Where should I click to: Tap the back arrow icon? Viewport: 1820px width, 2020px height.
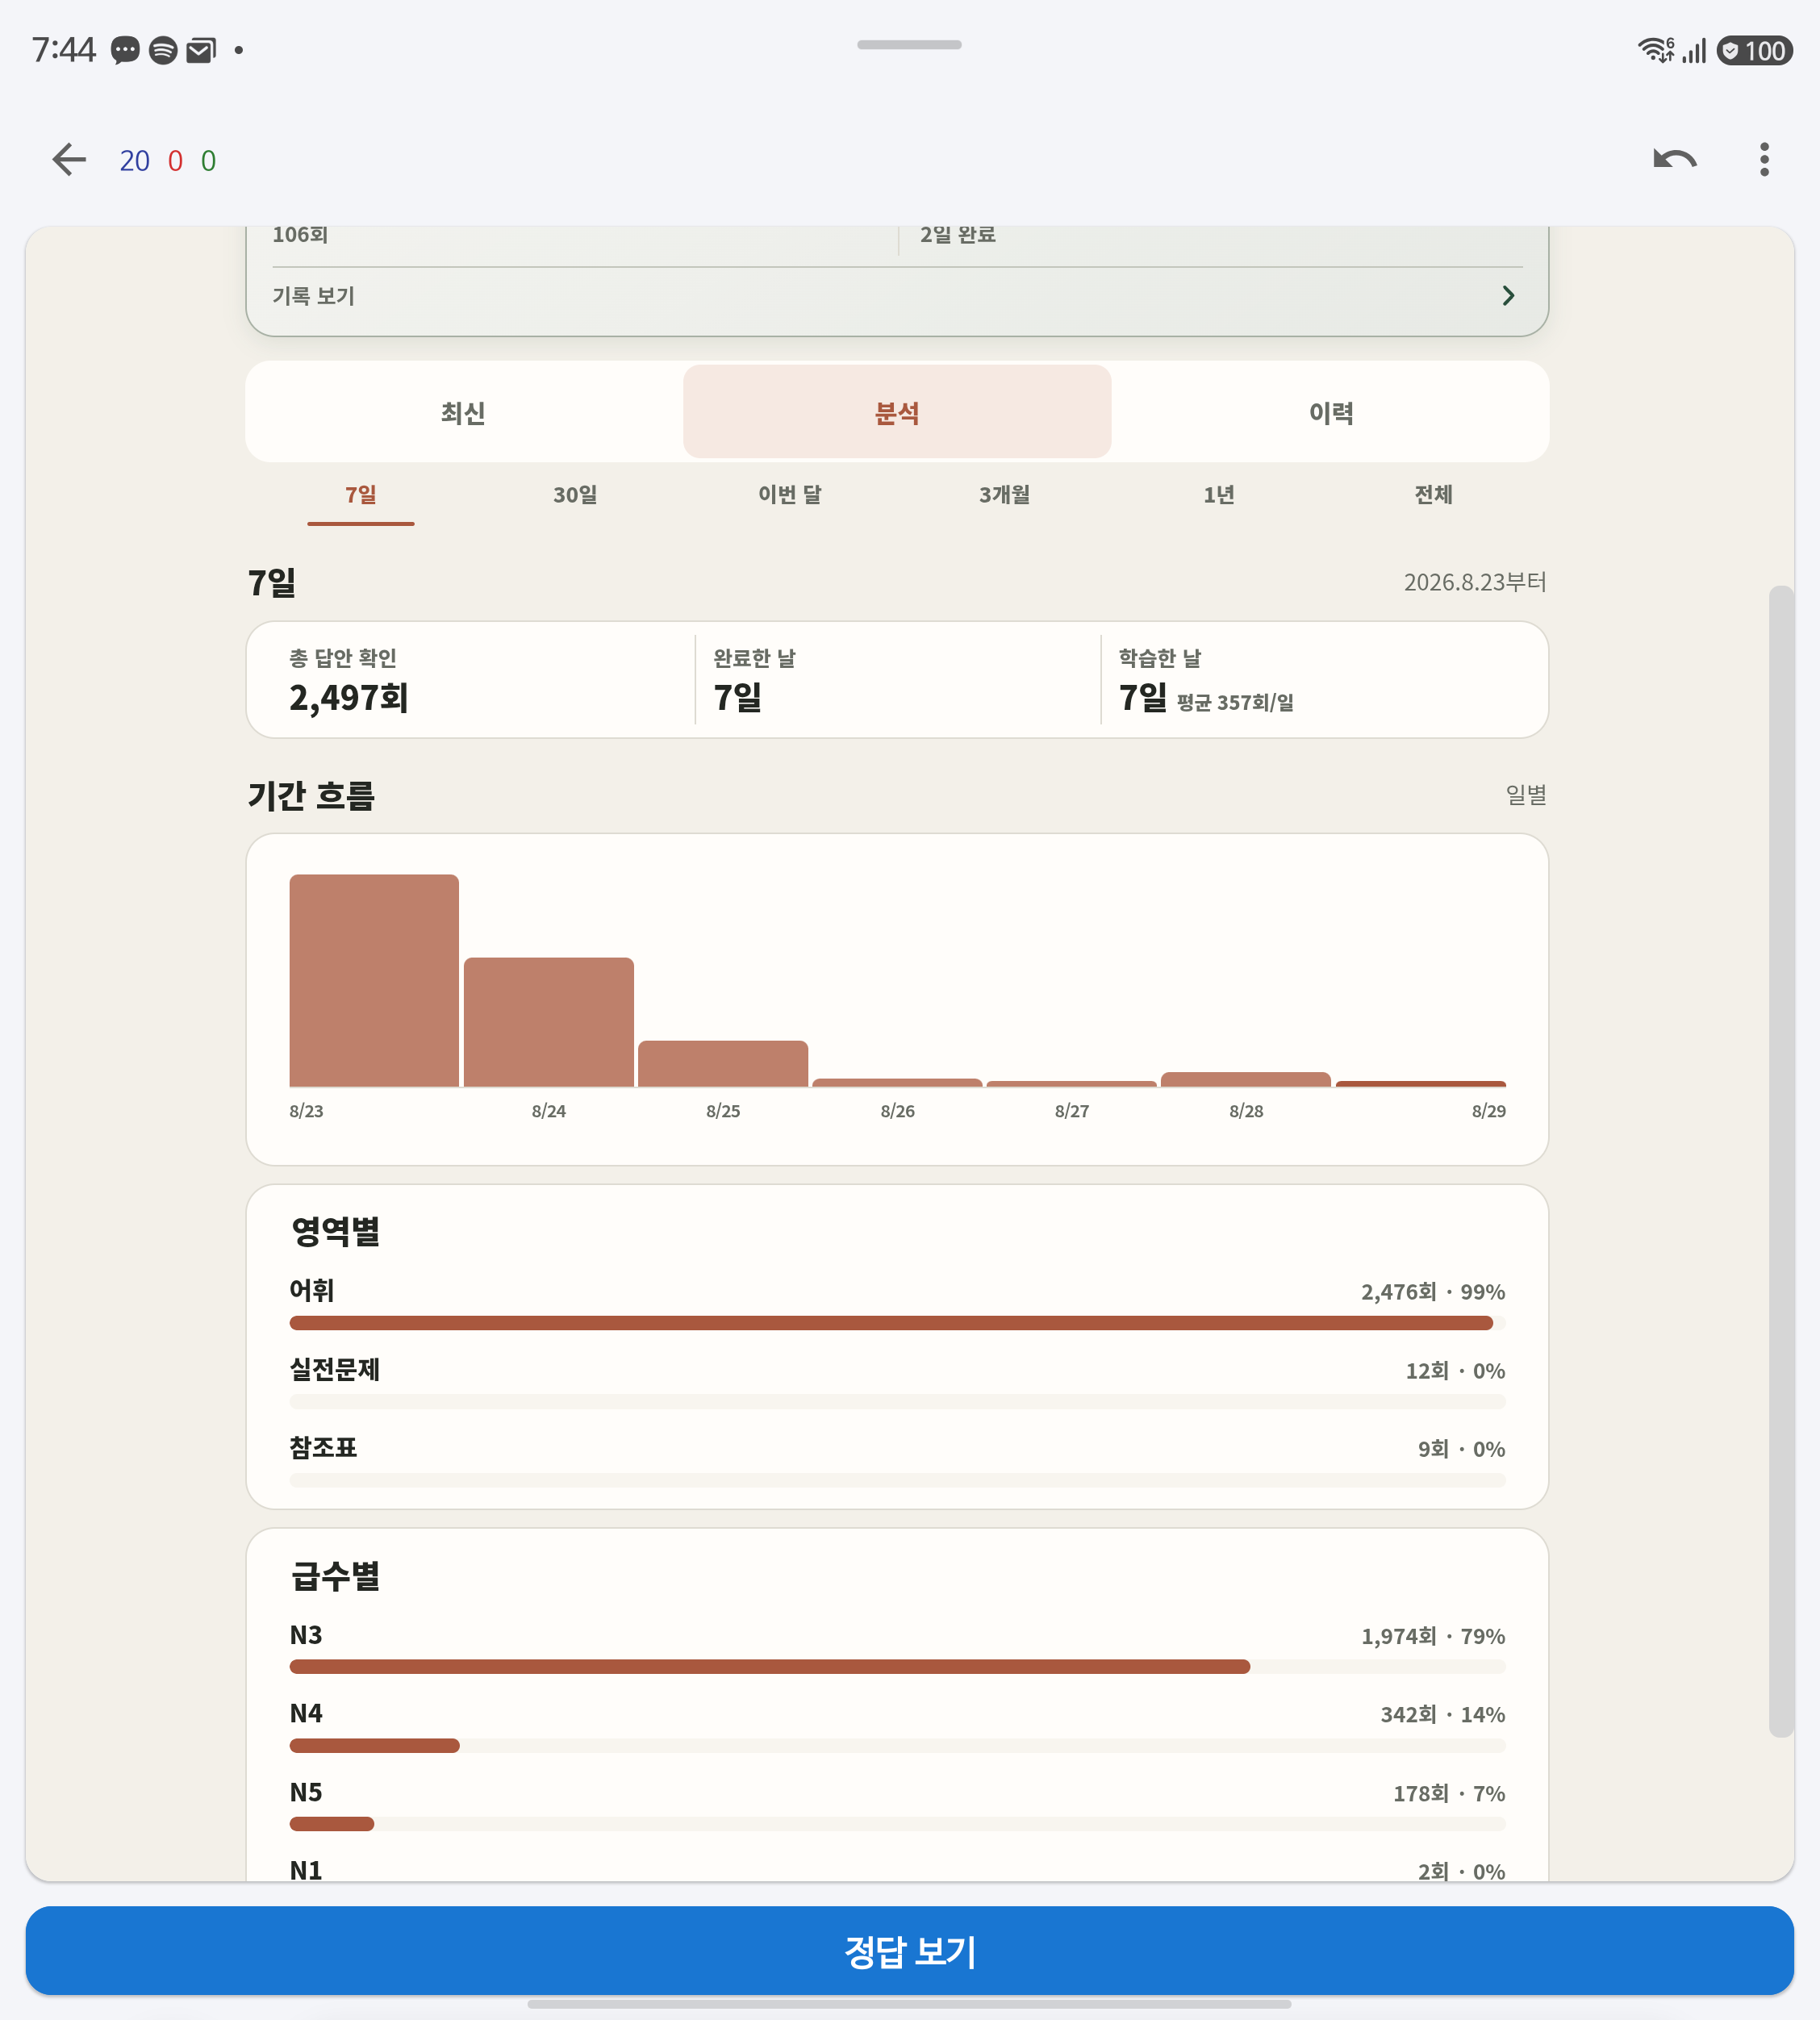pyautogui.click(x=69, y=160)
